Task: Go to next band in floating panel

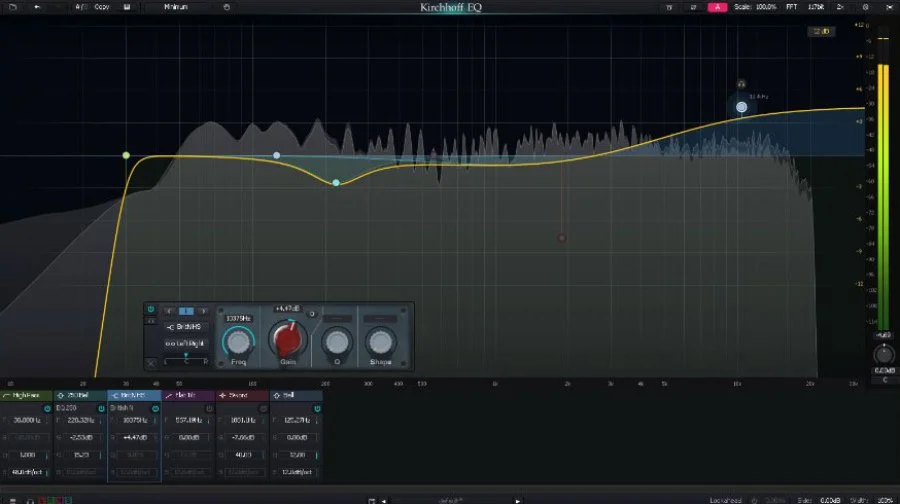Action: 203,311
